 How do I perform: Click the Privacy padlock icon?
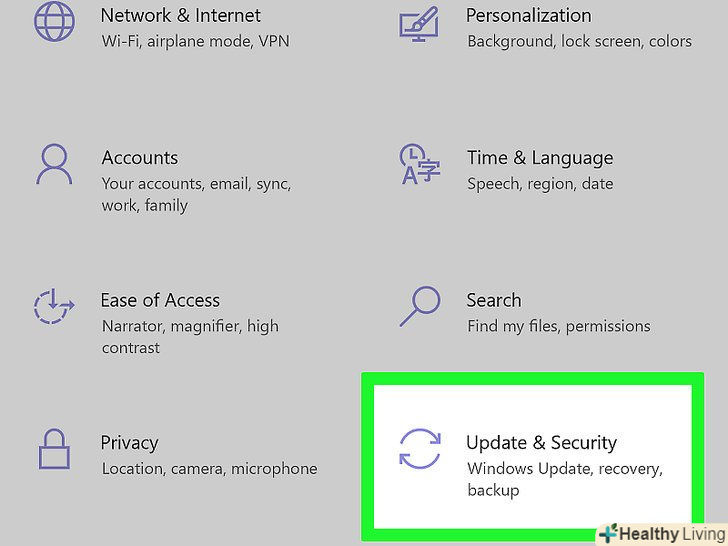[x=54, y=450]
